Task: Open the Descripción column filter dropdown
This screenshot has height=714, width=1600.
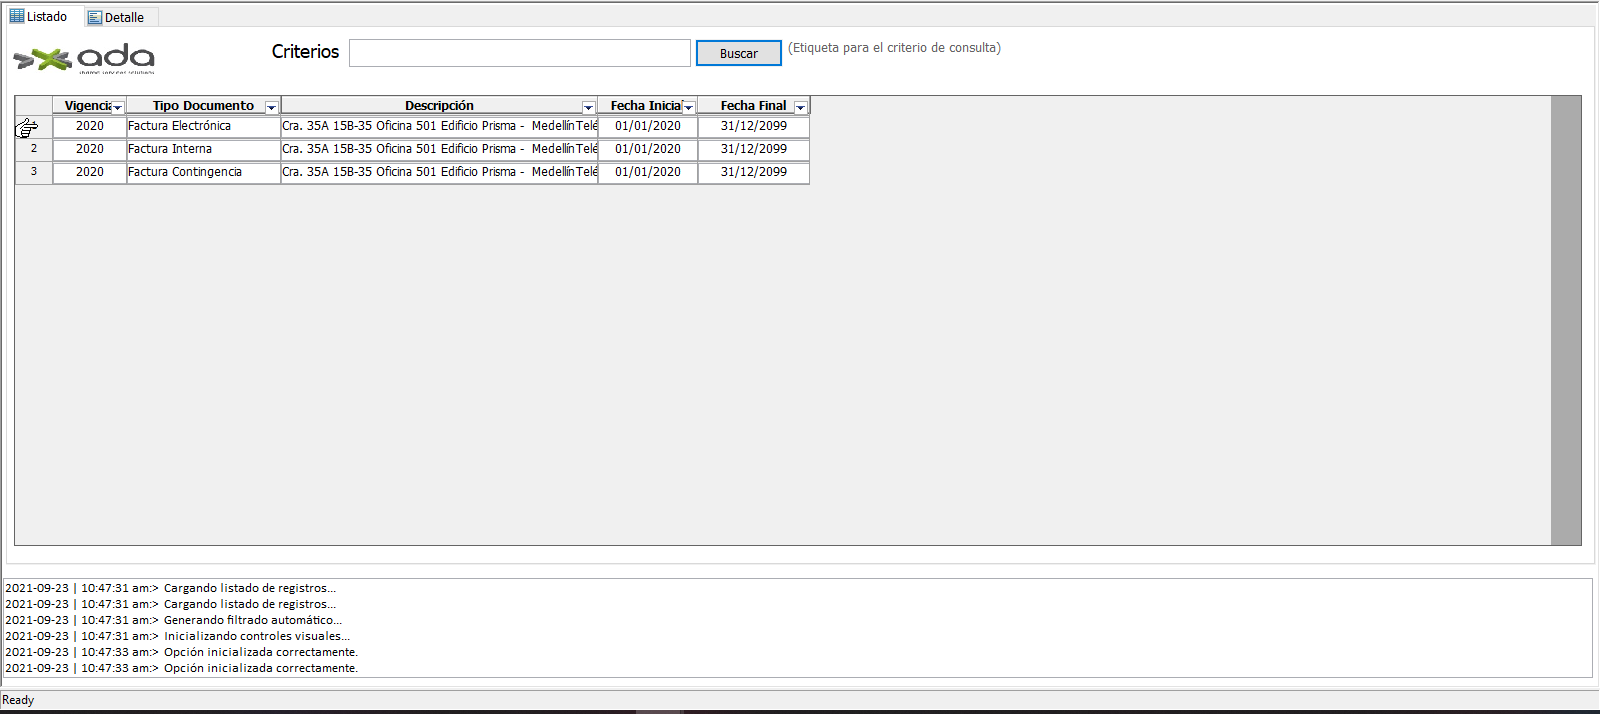Action: click(588, 107)
